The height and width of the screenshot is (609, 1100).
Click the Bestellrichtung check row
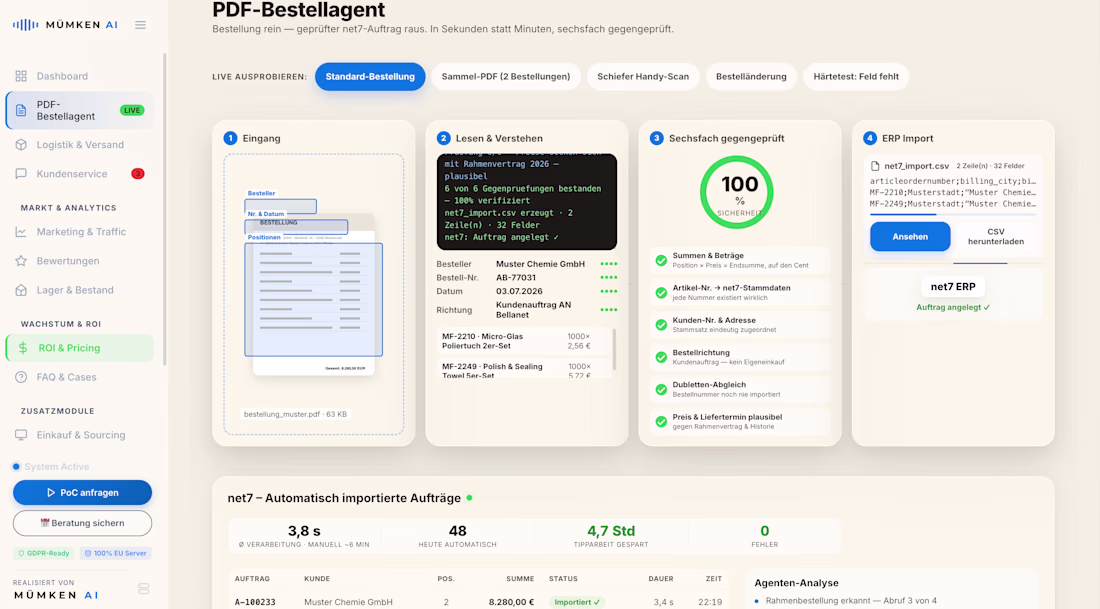point(739,357)
